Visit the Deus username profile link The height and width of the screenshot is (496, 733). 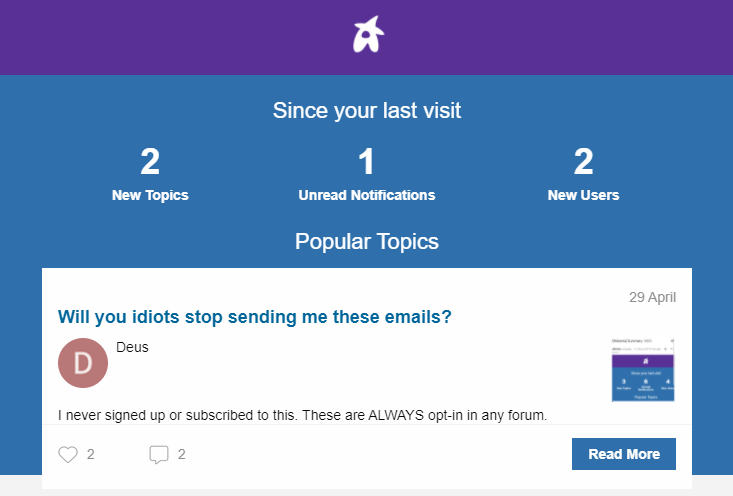133,348
